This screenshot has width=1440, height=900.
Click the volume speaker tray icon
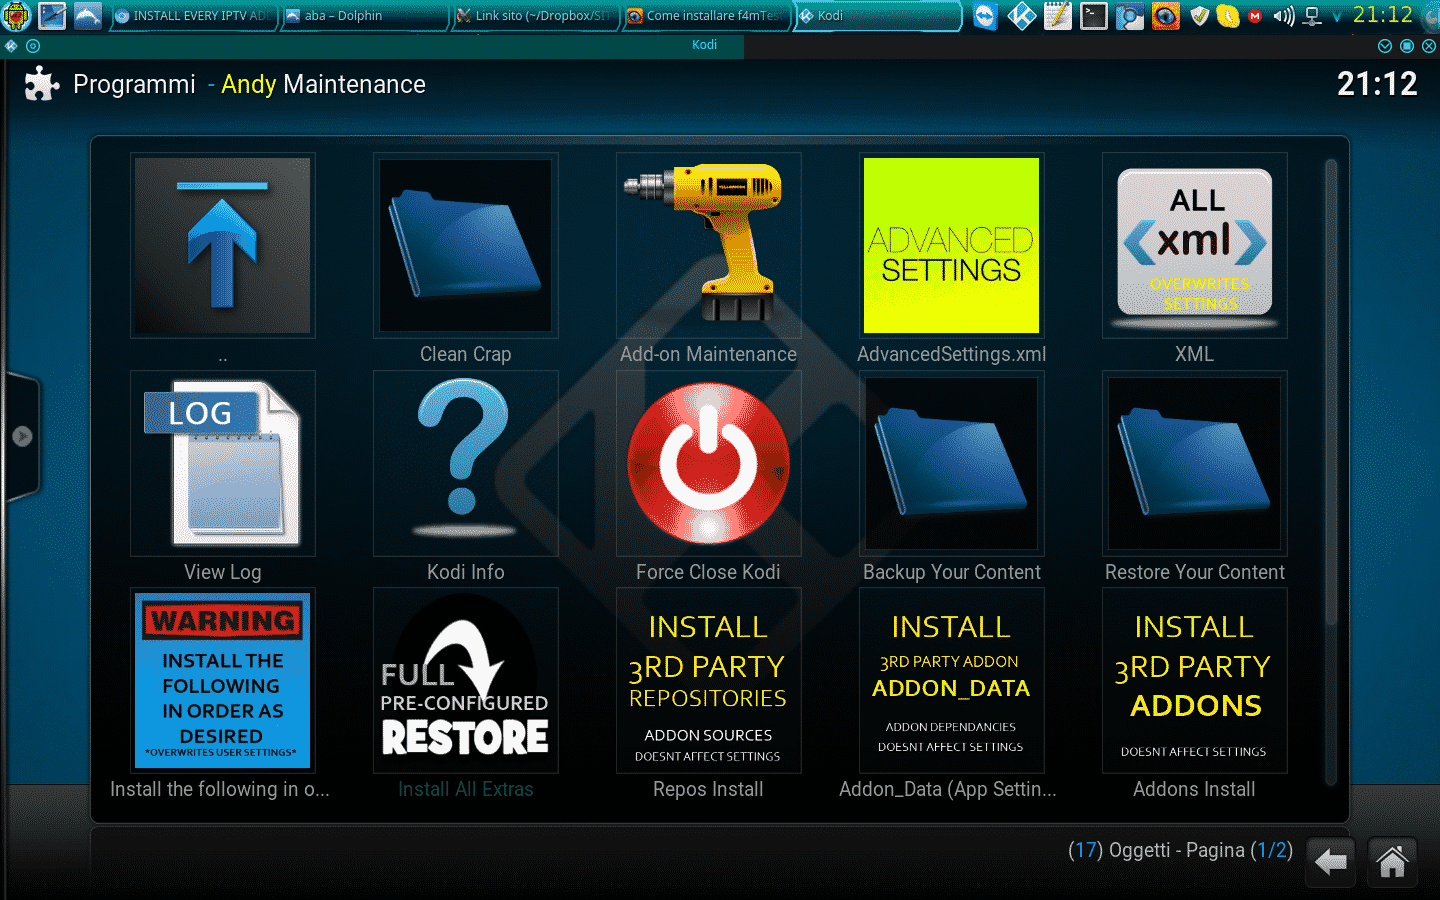point(1283,16)
